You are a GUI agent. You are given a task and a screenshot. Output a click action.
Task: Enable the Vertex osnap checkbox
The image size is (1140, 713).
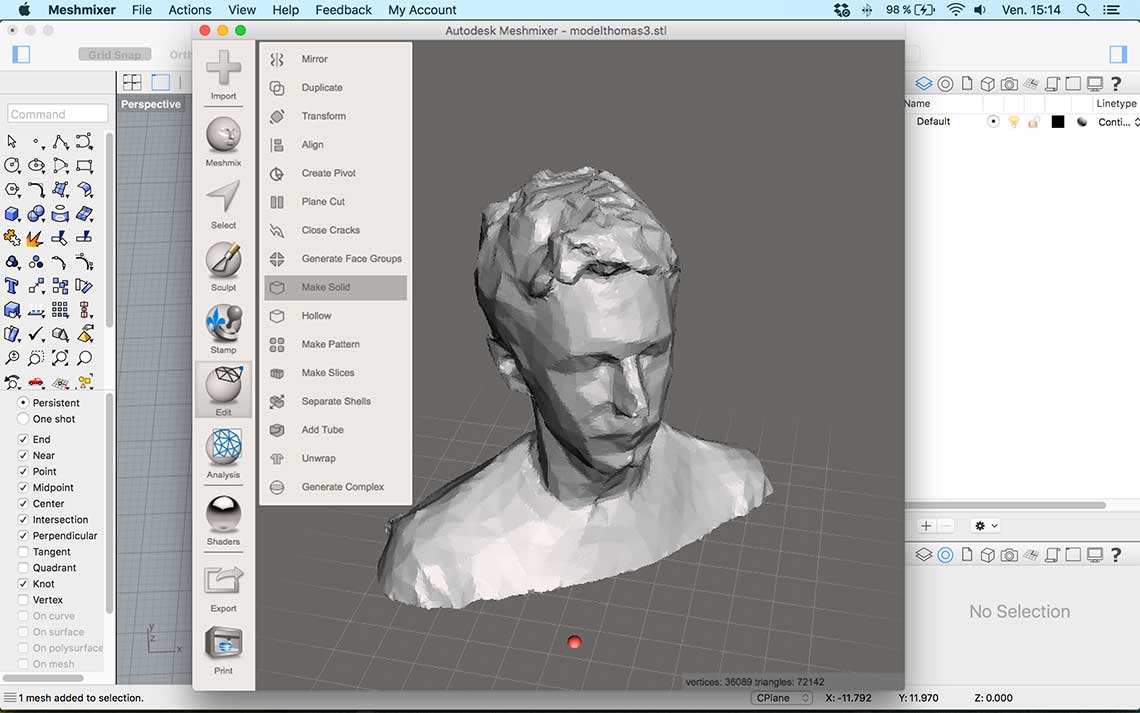point(23,600)
